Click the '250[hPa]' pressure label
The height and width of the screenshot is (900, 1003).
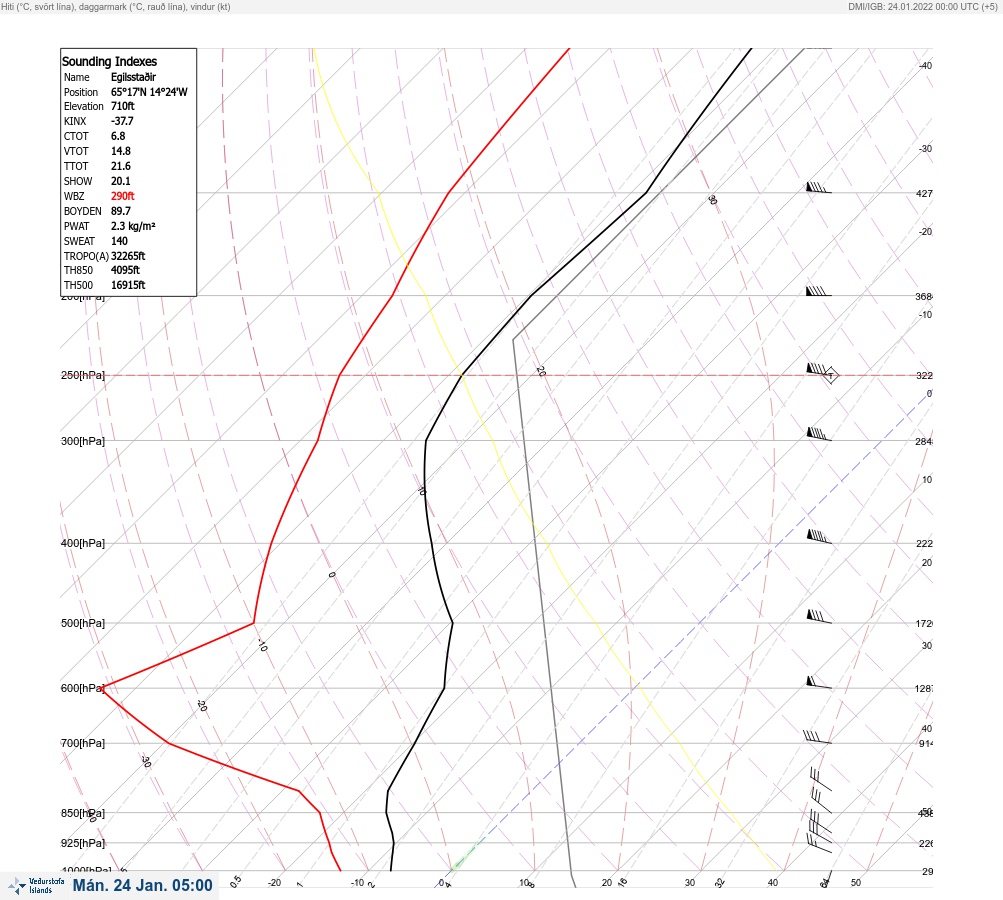pyautogui.click(x=83, y=375)
